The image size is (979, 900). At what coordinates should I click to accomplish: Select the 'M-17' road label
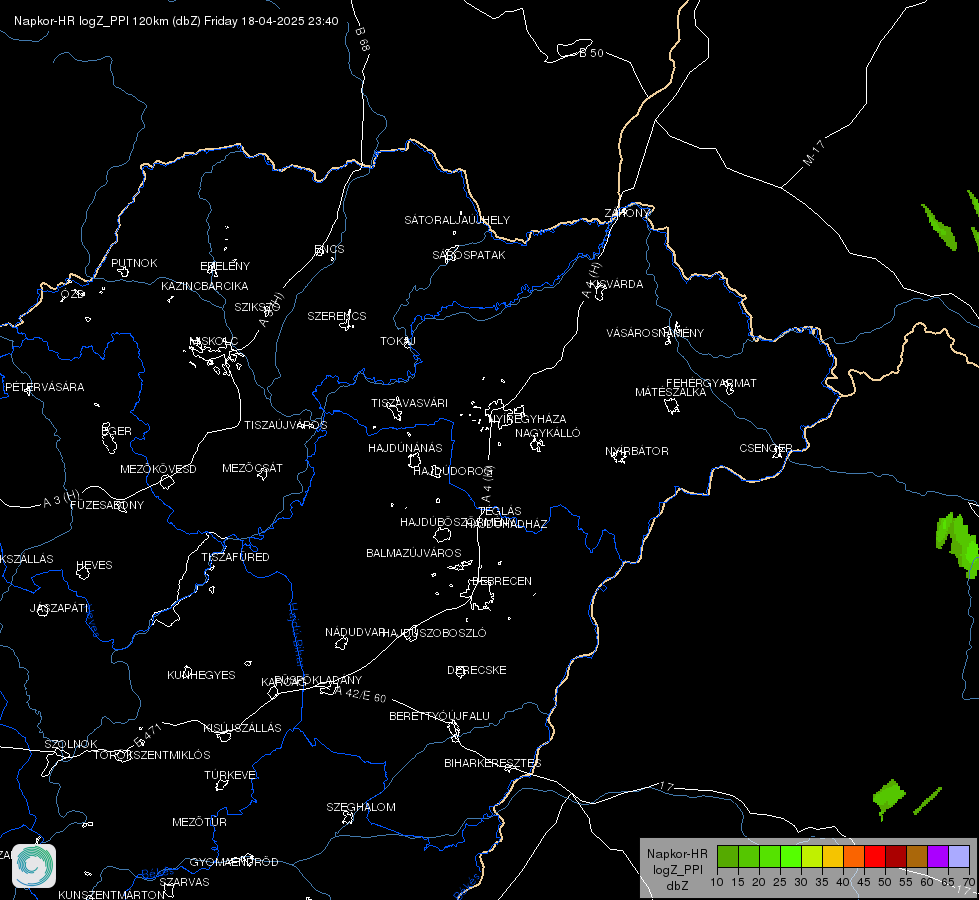coord(814,153)
